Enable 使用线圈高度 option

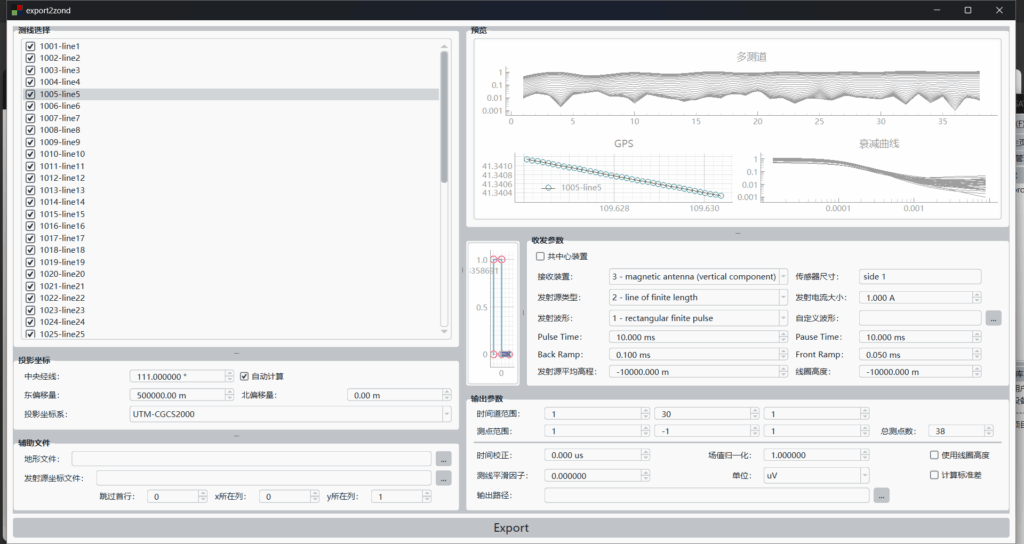(x=934, y=455)
